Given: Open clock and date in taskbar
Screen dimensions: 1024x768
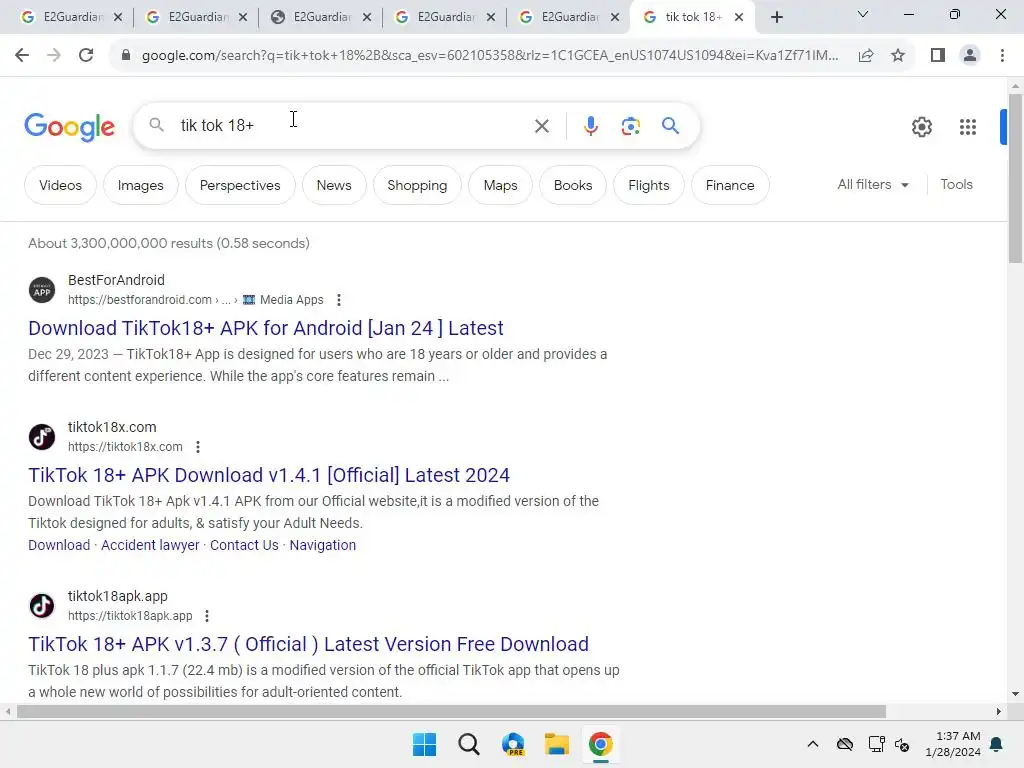Looking at the screenshot, I should coord(953,744).
